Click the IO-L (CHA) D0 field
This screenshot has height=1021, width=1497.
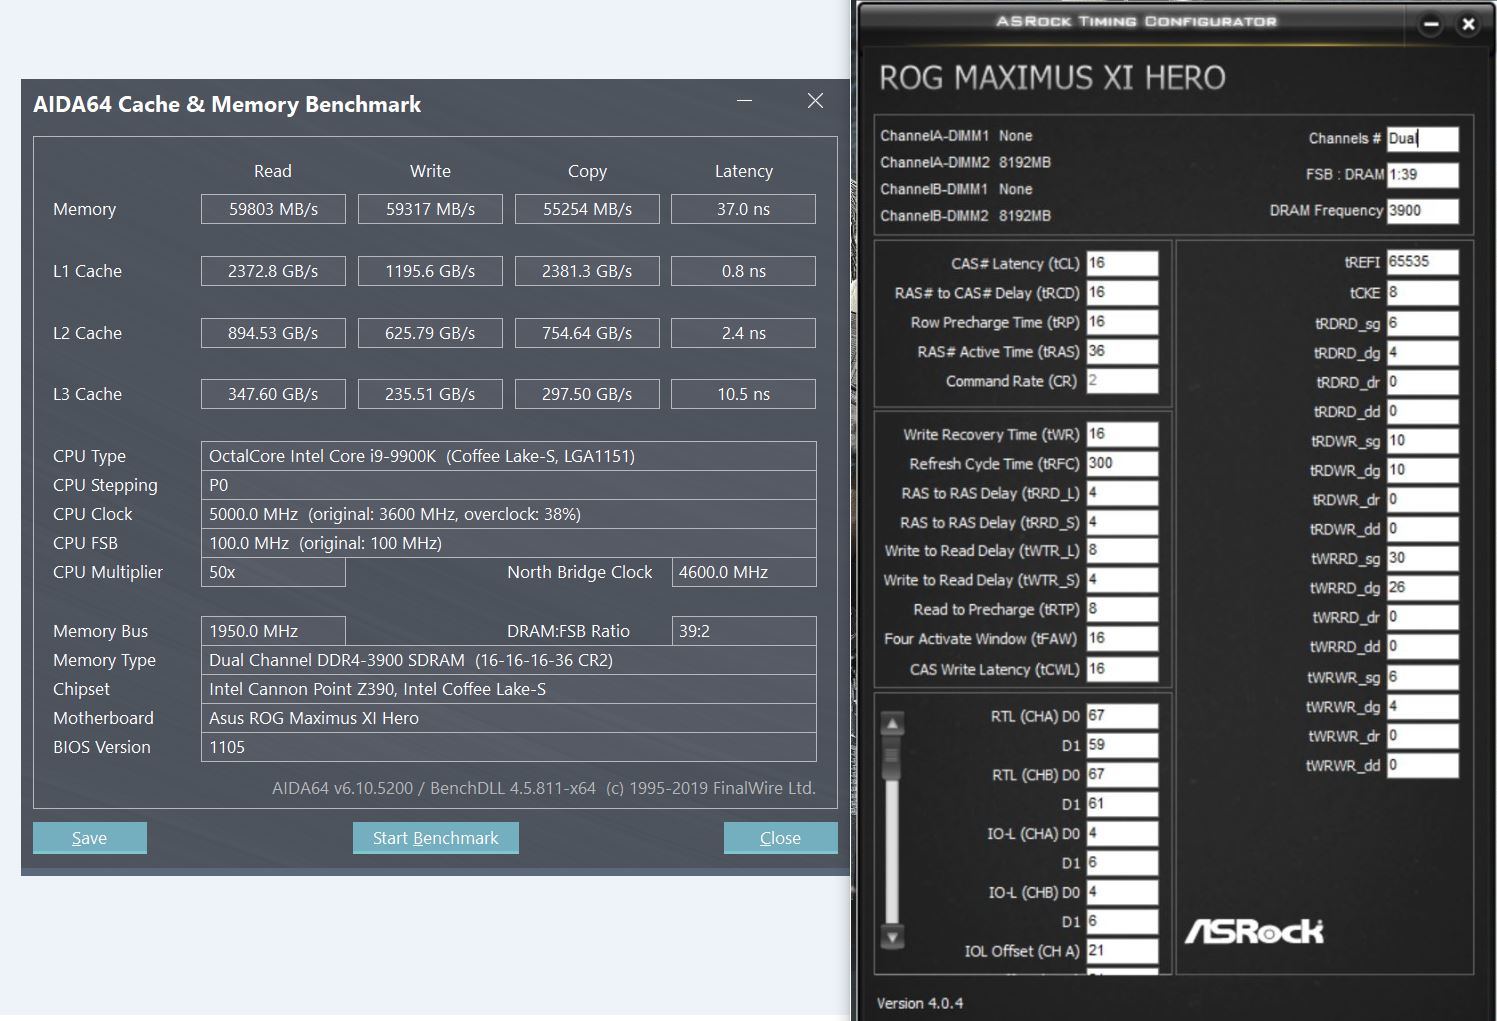tap(1122, 834)
